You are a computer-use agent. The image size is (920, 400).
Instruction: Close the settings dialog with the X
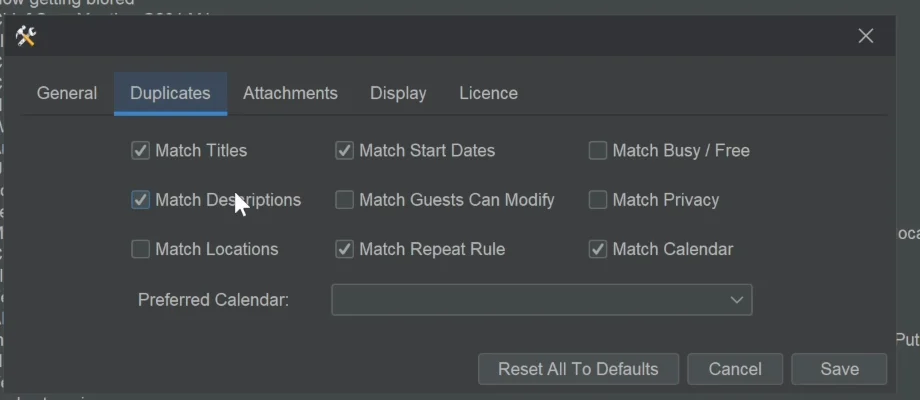(x=865, y=36)
